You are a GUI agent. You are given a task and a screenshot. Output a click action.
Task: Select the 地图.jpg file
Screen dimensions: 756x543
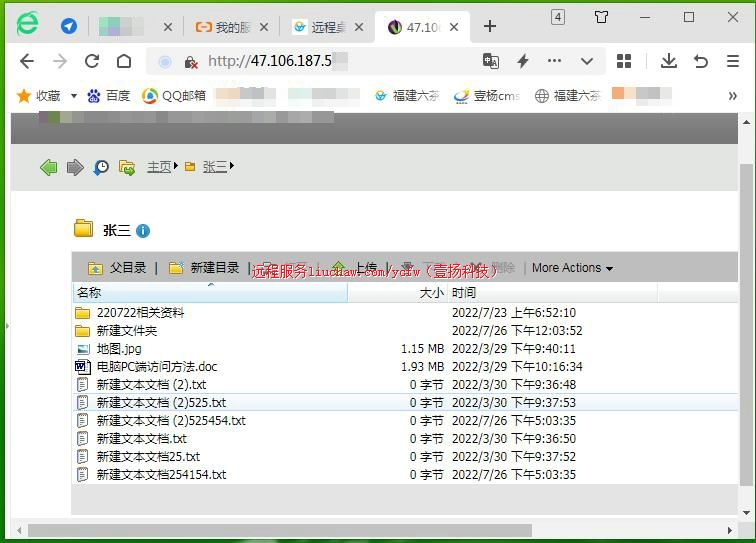pos(119,349)
